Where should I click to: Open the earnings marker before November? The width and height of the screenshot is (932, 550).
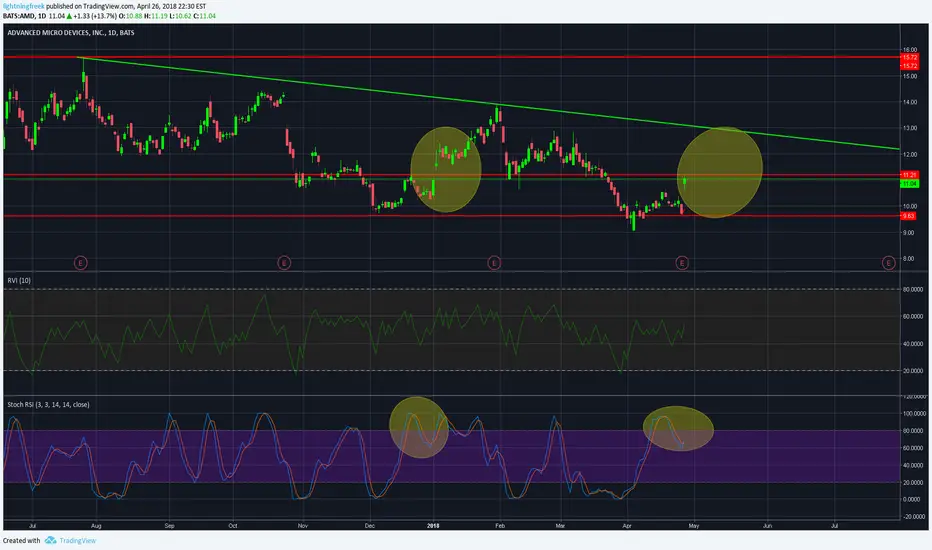[x=284, y=262]
